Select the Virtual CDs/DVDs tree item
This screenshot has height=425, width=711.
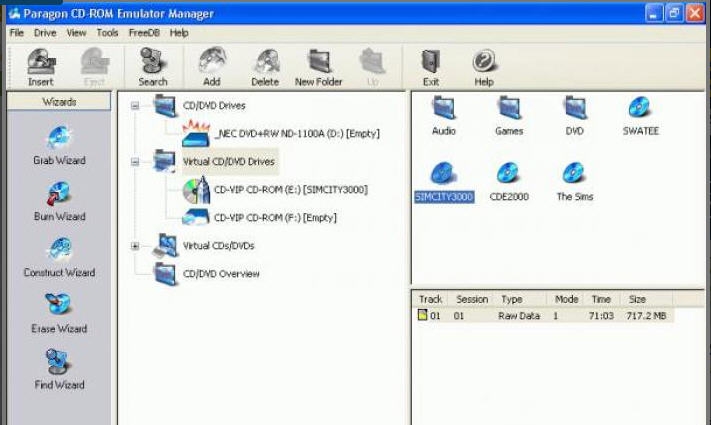pos(219,246)
